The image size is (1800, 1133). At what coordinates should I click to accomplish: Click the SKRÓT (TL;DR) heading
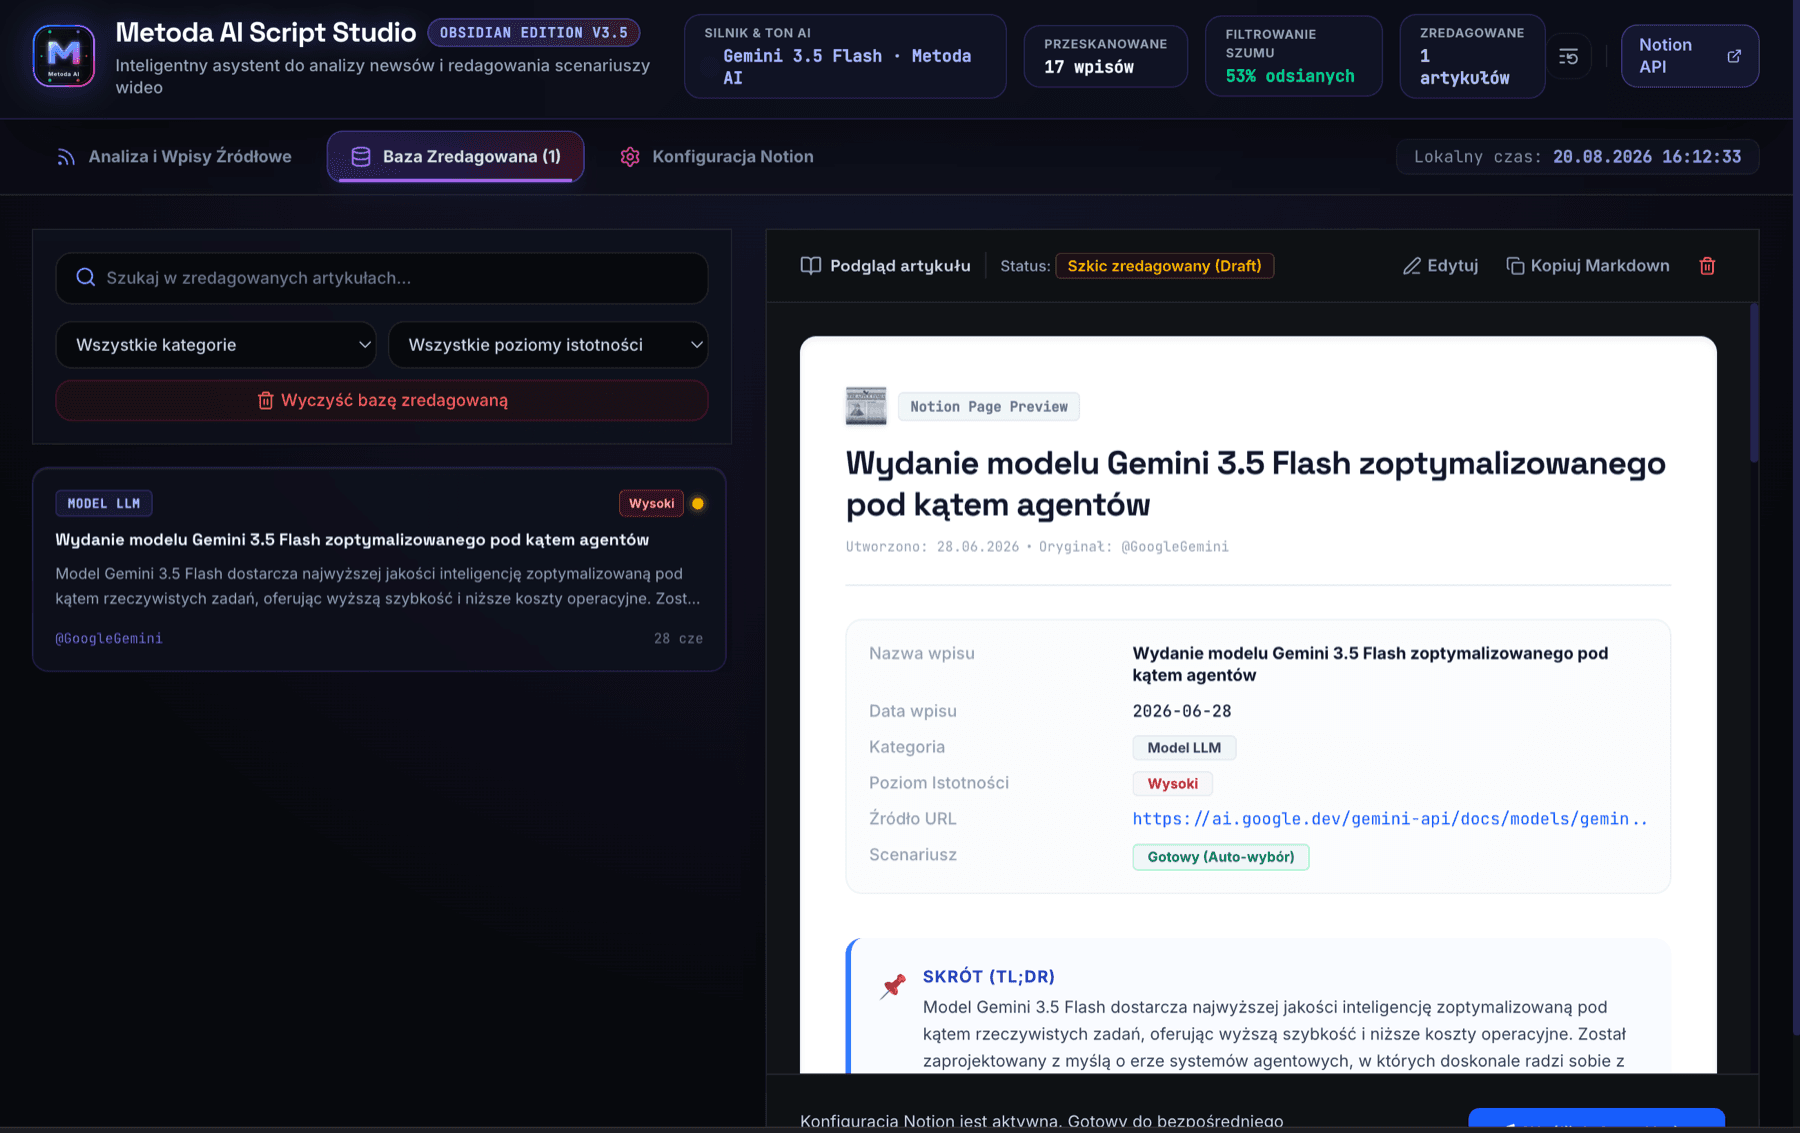[x=988, y=977]
